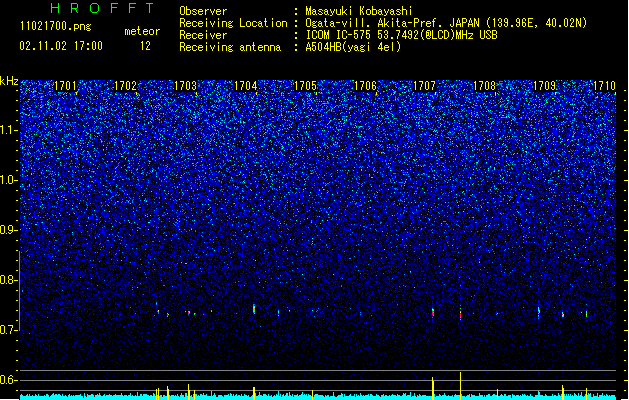
Task: Click the 1710 time marker
Action: (x=604, y=86)
